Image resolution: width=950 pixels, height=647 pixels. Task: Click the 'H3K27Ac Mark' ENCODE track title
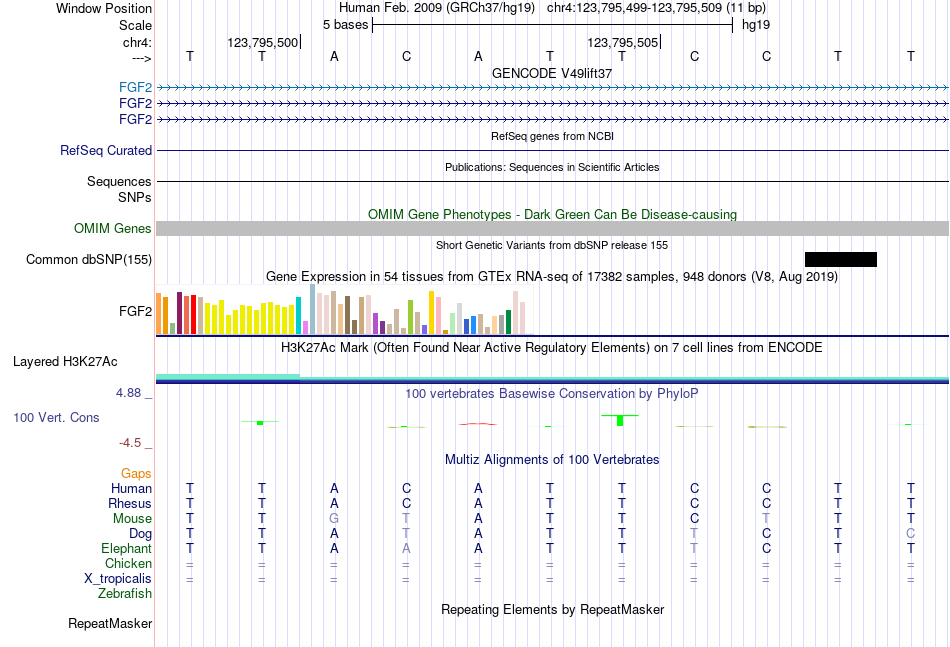pos(552,348)
